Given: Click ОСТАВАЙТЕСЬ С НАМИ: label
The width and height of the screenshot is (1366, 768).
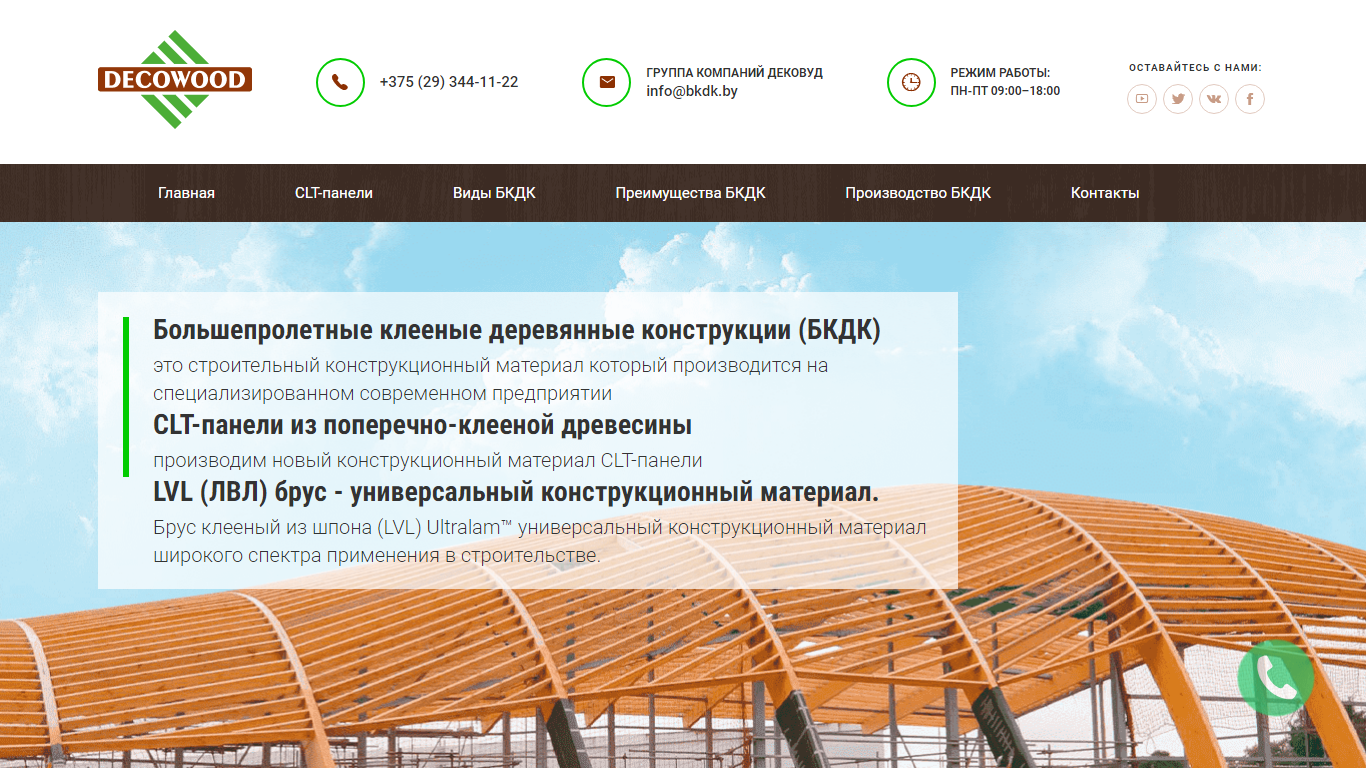Looking at the screenshot, I should [1195, 68].
